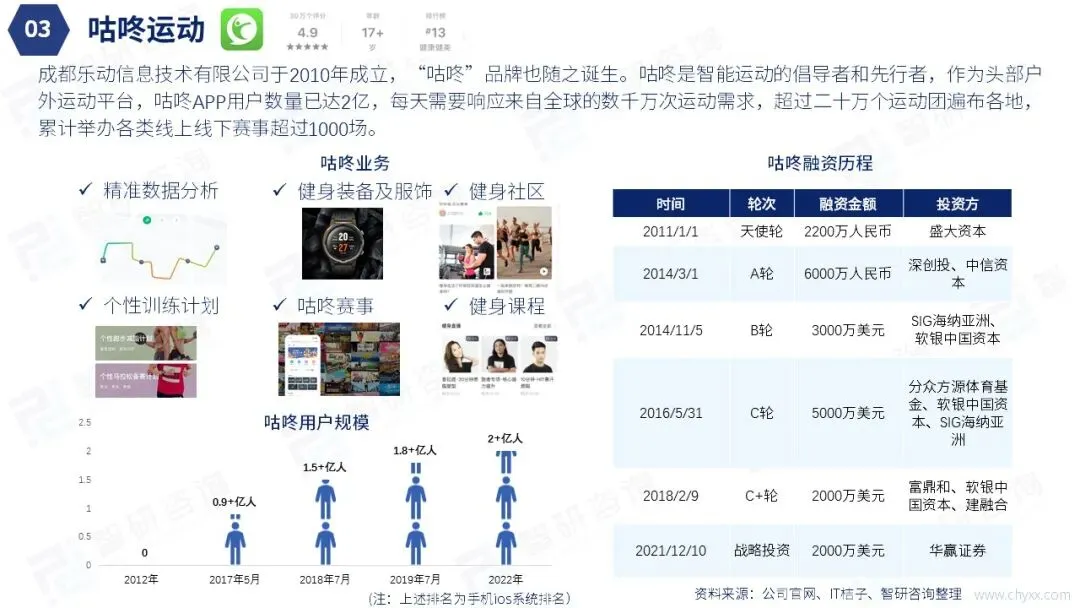Click the 2+亿人 data label
Image resolution: width=1080 pixels, height=608 pixels.
pos(505,439)
